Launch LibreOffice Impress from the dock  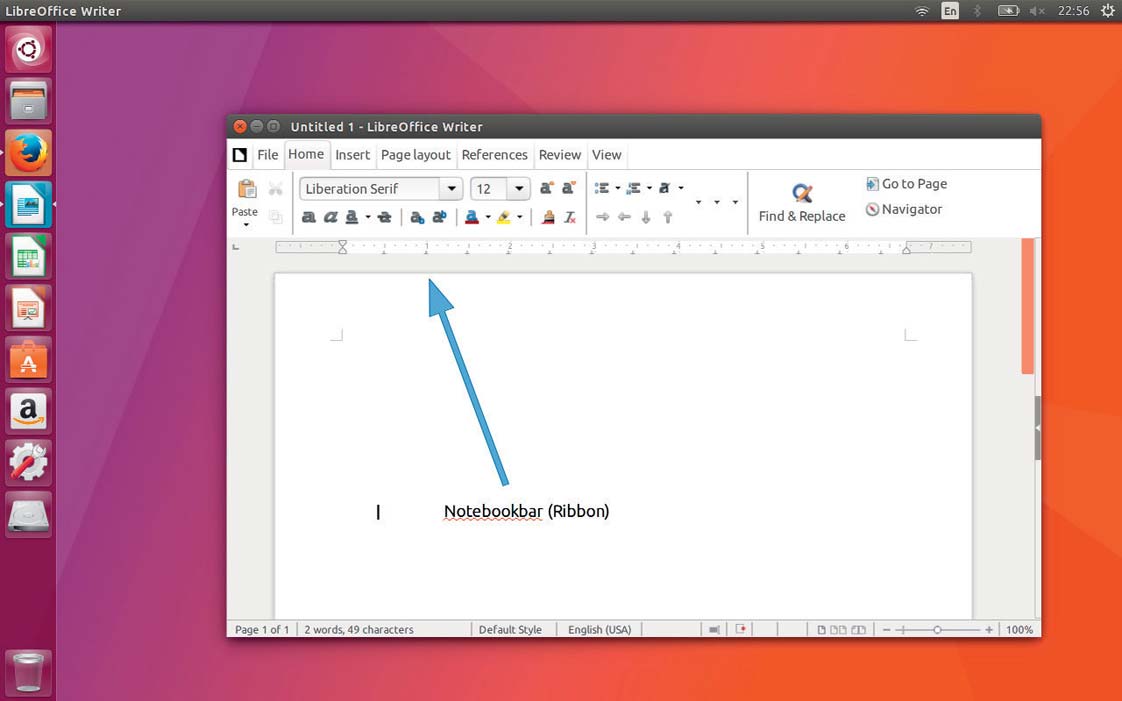(29, 308)
